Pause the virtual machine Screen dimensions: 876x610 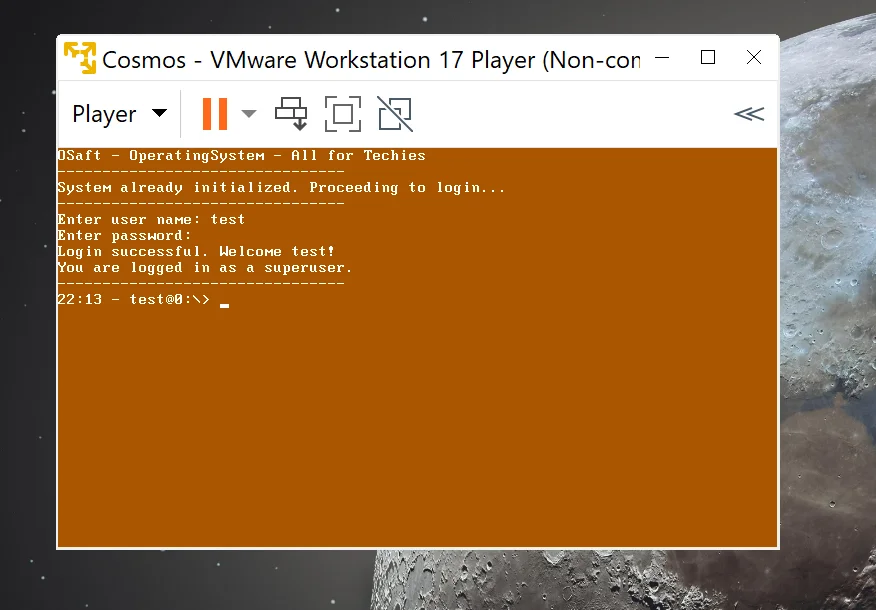click(x=215, y=114)
